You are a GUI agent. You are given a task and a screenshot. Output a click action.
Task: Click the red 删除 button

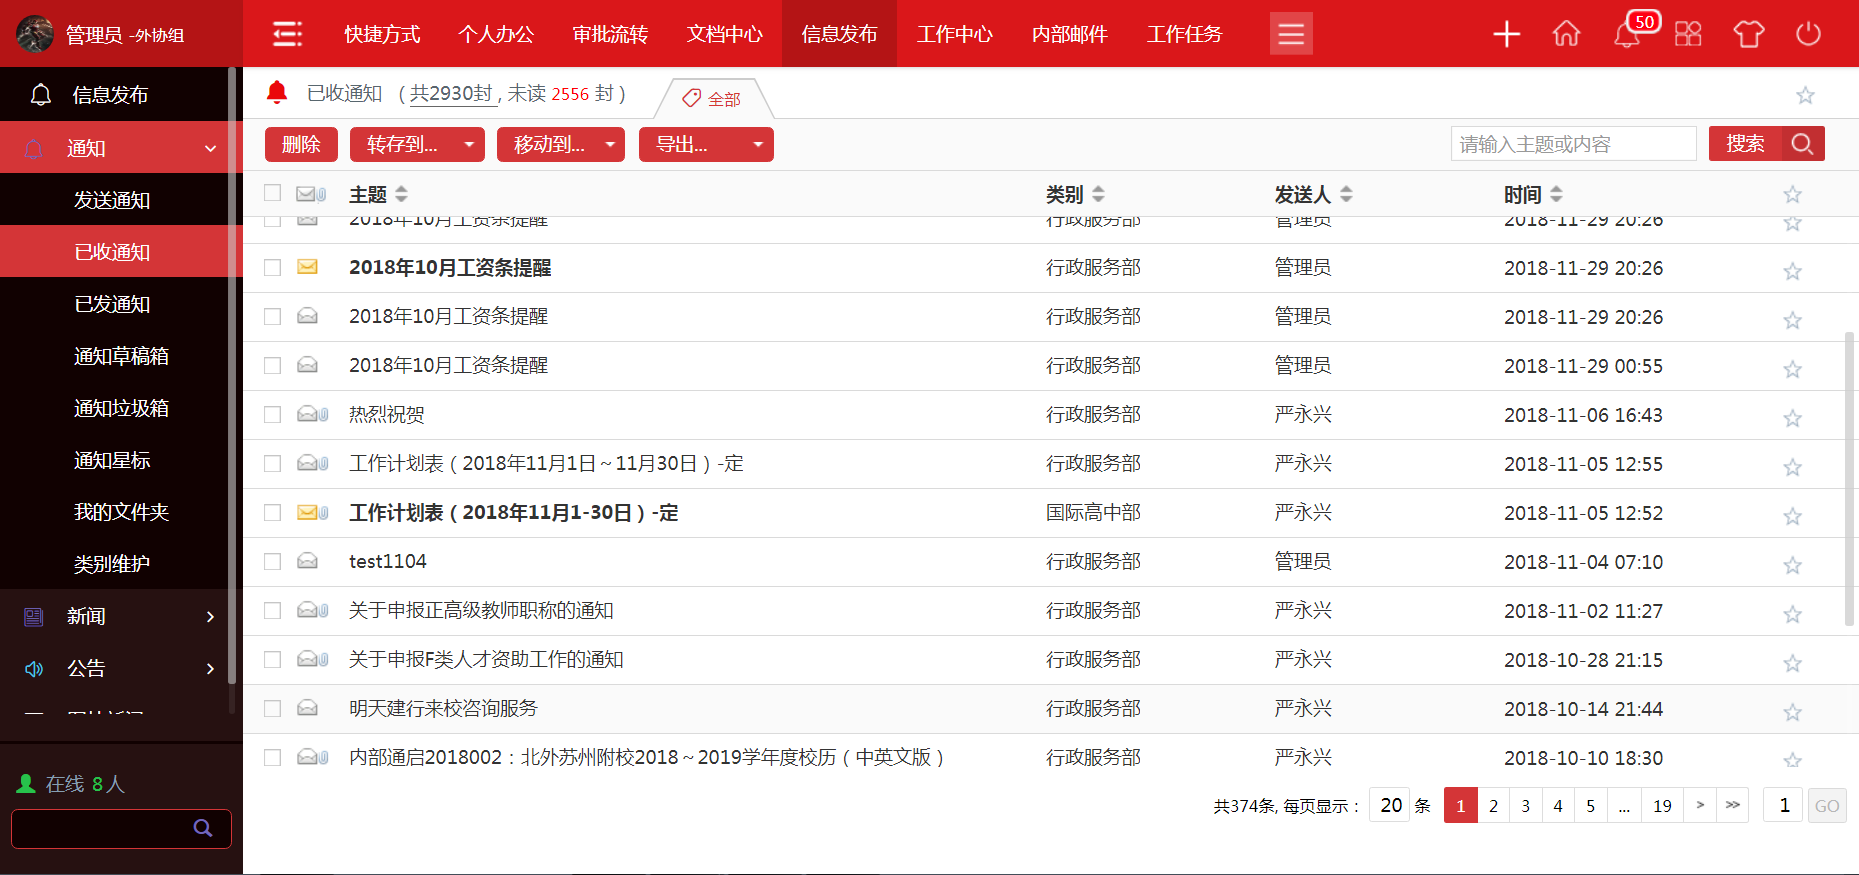click(x=301, y=145)
